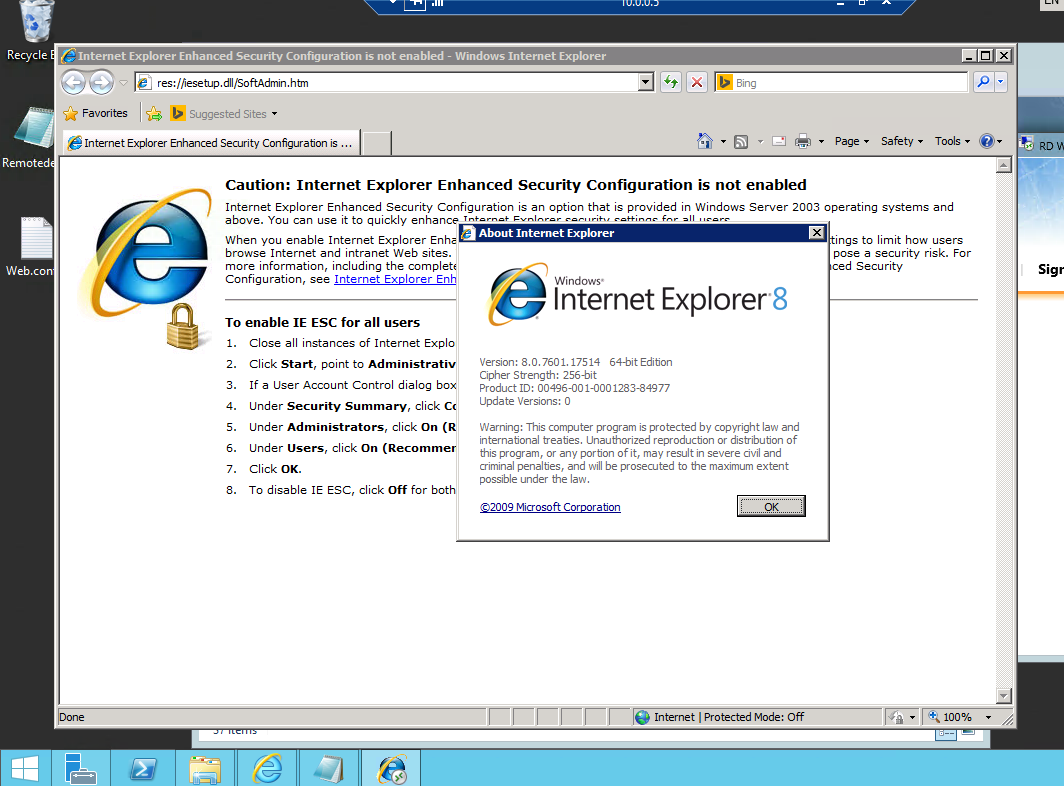Click the Done status bar text
The height and width of the screenshot is (786, 1064).
72,717
